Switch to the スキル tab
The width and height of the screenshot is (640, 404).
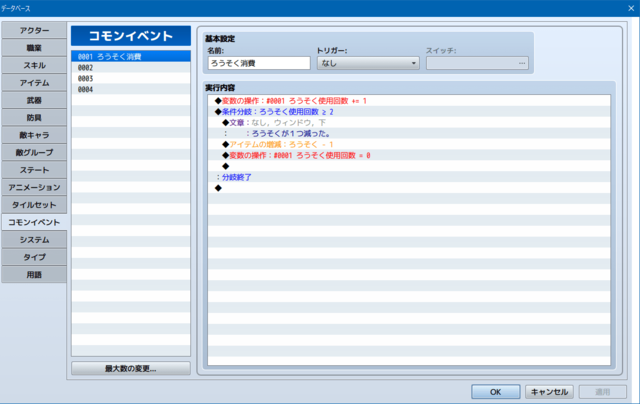coord(34,65)
